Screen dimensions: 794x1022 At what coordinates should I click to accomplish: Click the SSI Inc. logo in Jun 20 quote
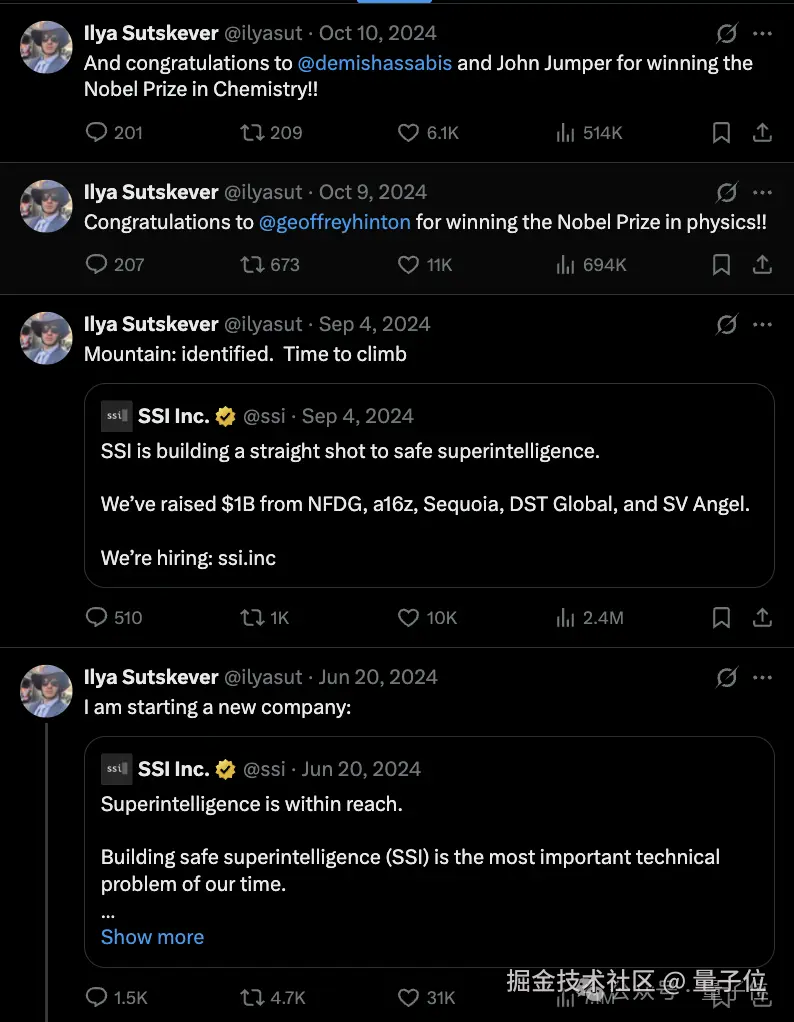pos(116,769)
